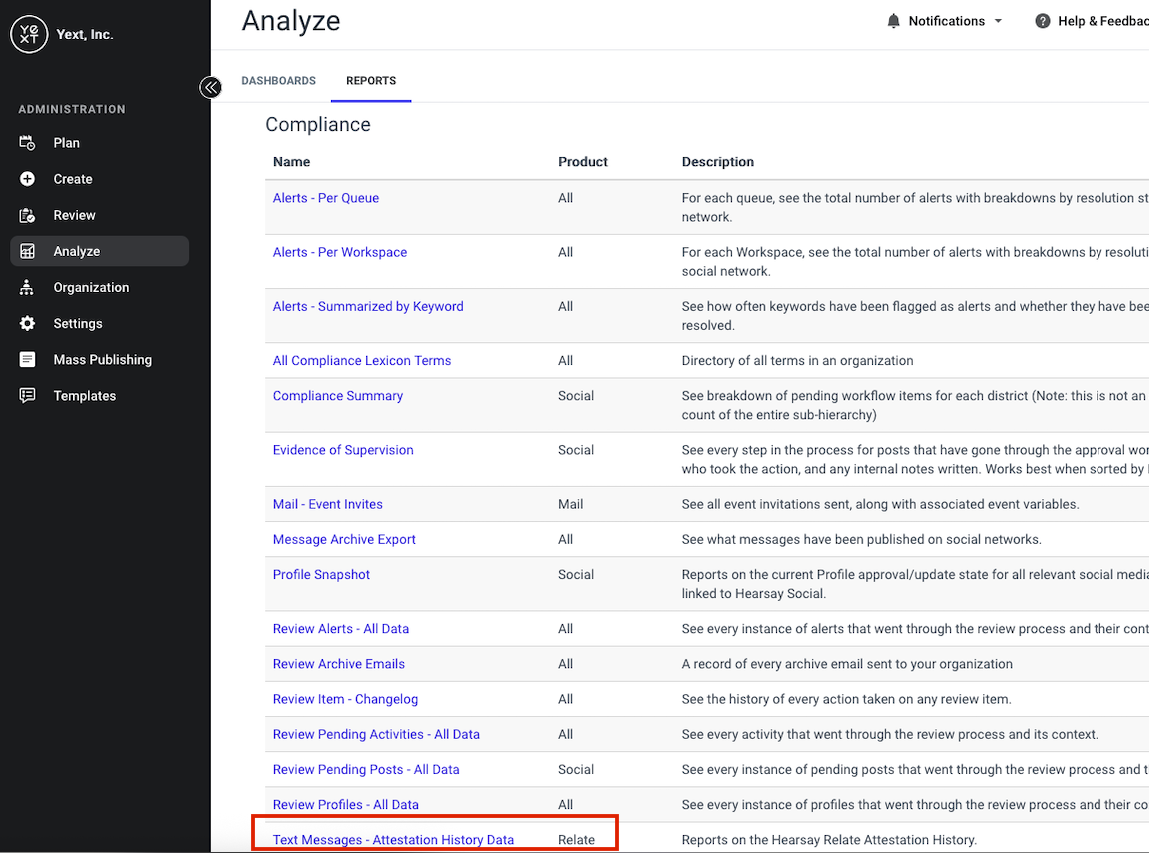Open Templates in the sidebar
Screen dimensions: 1149x853
(x=100, y=396)
